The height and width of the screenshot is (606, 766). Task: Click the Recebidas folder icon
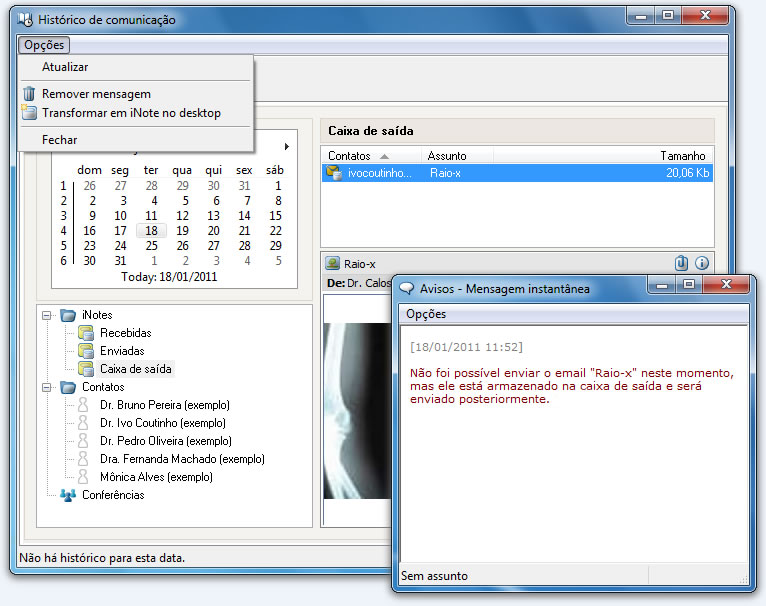click(86, 333)
